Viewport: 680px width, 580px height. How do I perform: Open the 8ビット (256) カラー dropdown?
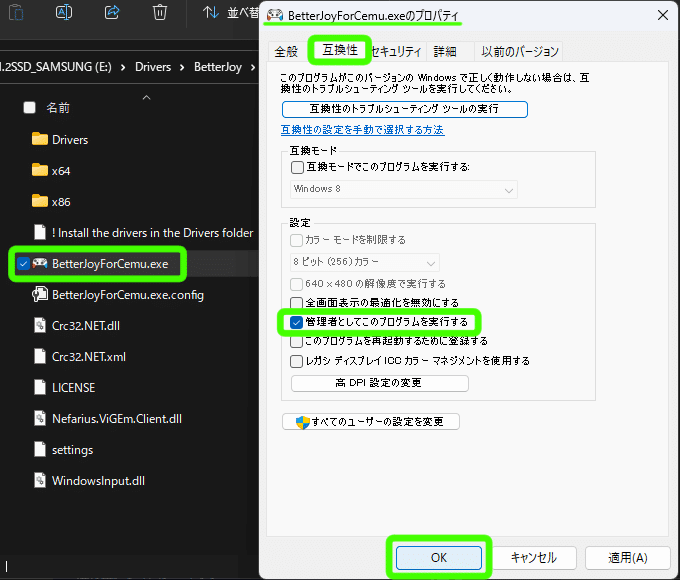[x=364, y=262]
